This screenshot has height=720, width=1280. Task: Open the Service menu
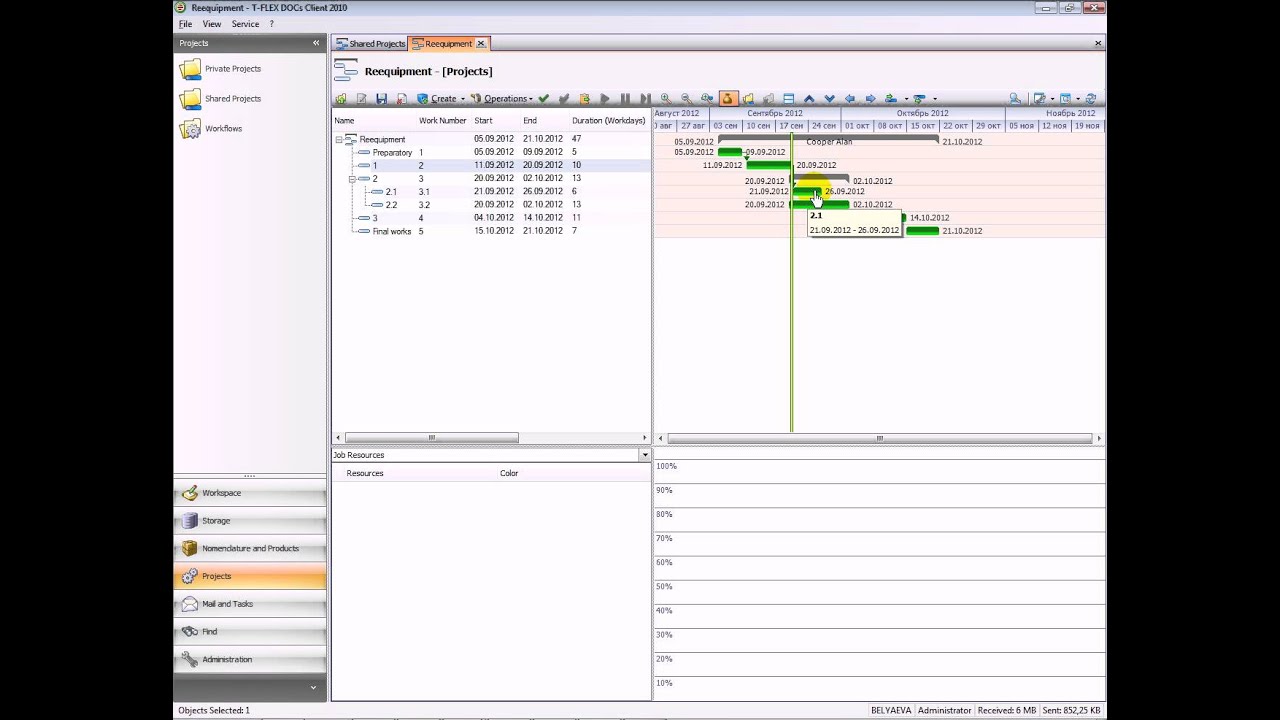(245, 24)
